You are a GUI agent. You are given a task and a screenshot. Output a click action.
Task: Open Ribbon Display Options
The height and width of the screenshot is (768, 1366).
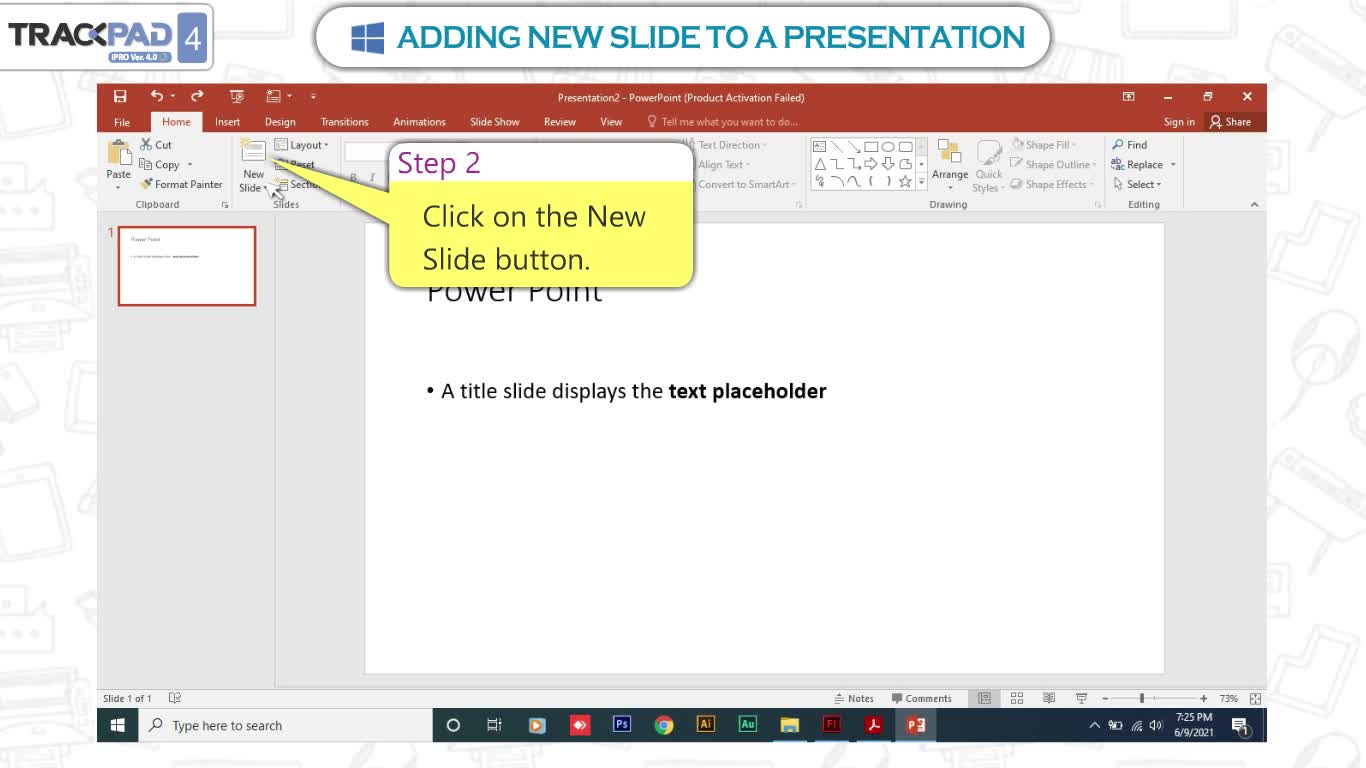click(x=1129, y=97)
